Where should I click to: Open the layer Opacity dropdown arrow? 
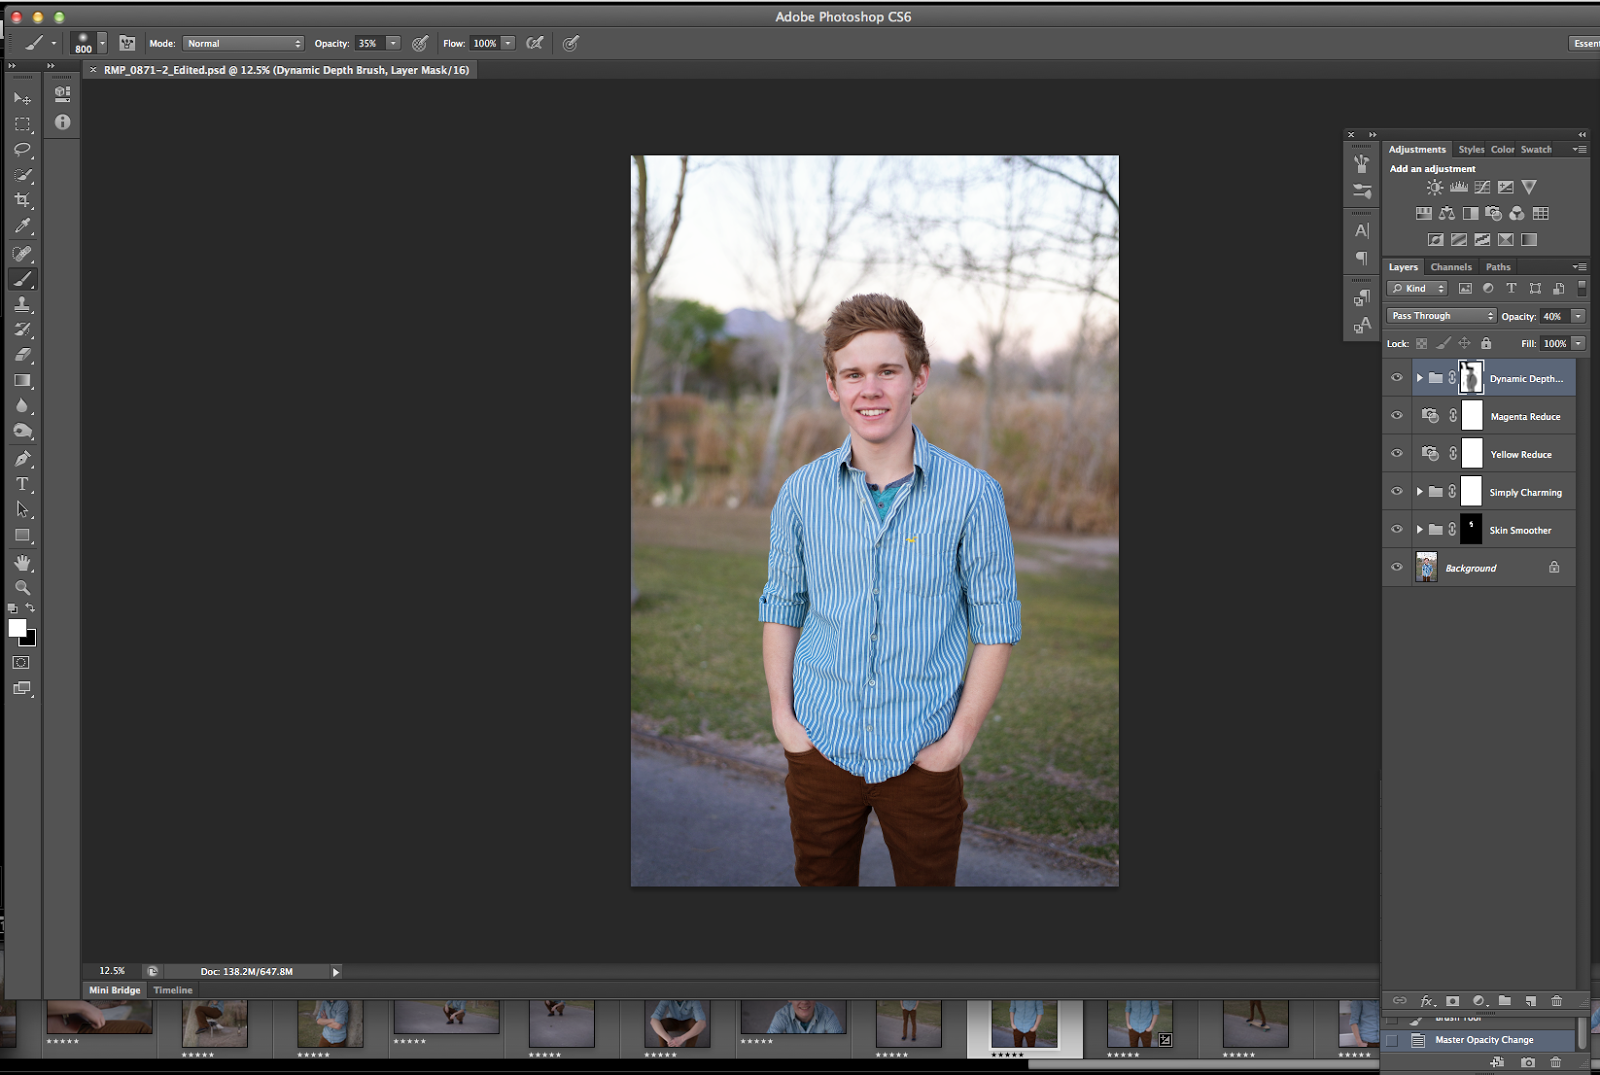click(x=1578, y=316)
